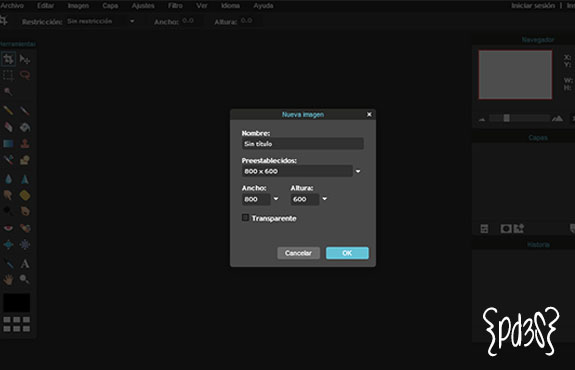Screen dimensions: 575x370
Task: Select the Pinch tool
Action: tap(25, 244)
